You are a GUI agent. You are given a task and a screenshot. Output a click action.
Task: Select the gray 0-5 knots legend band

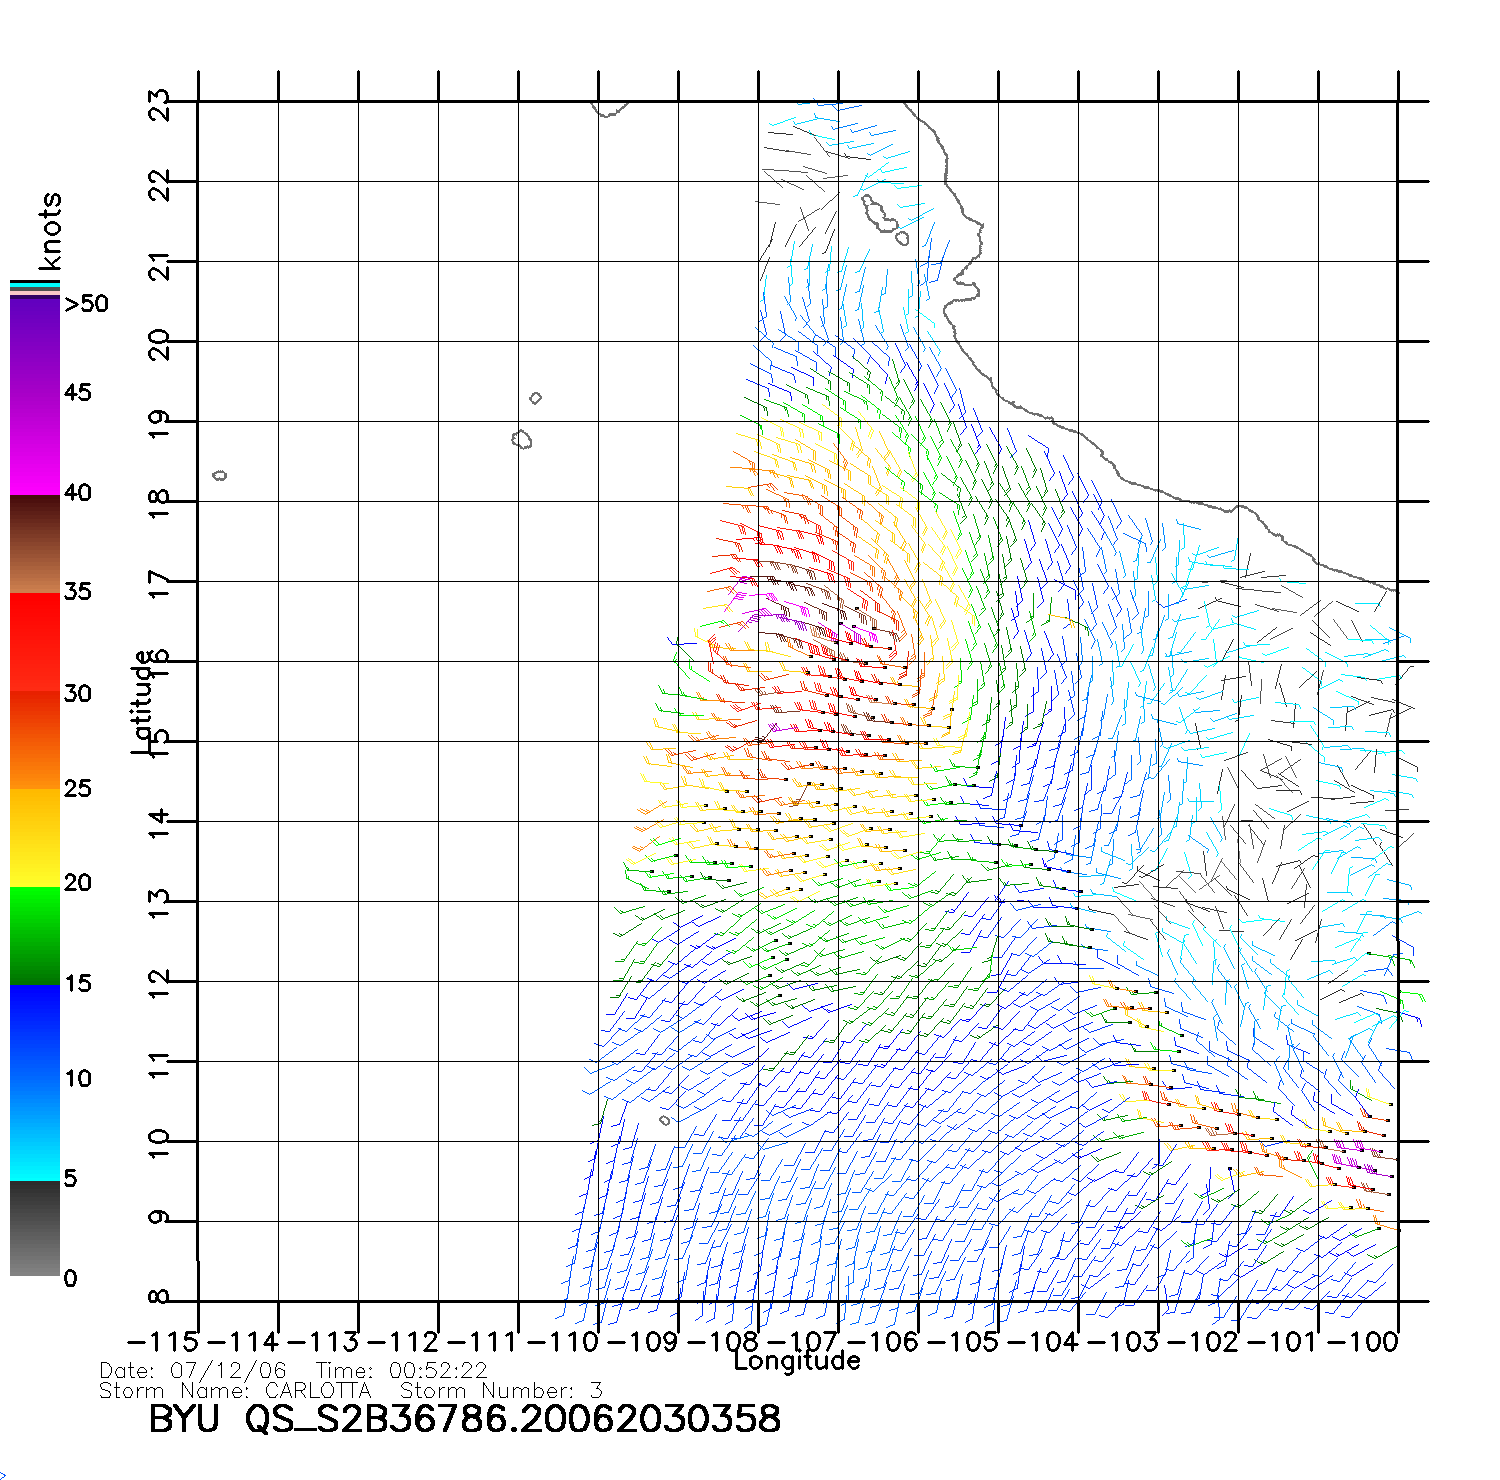click(35, 1229)
